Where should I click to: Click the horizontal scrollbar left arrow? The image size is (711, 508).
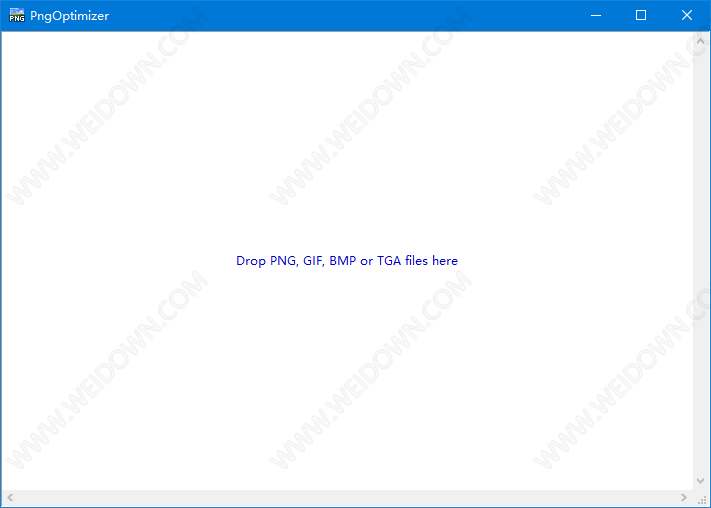[10, 498]
